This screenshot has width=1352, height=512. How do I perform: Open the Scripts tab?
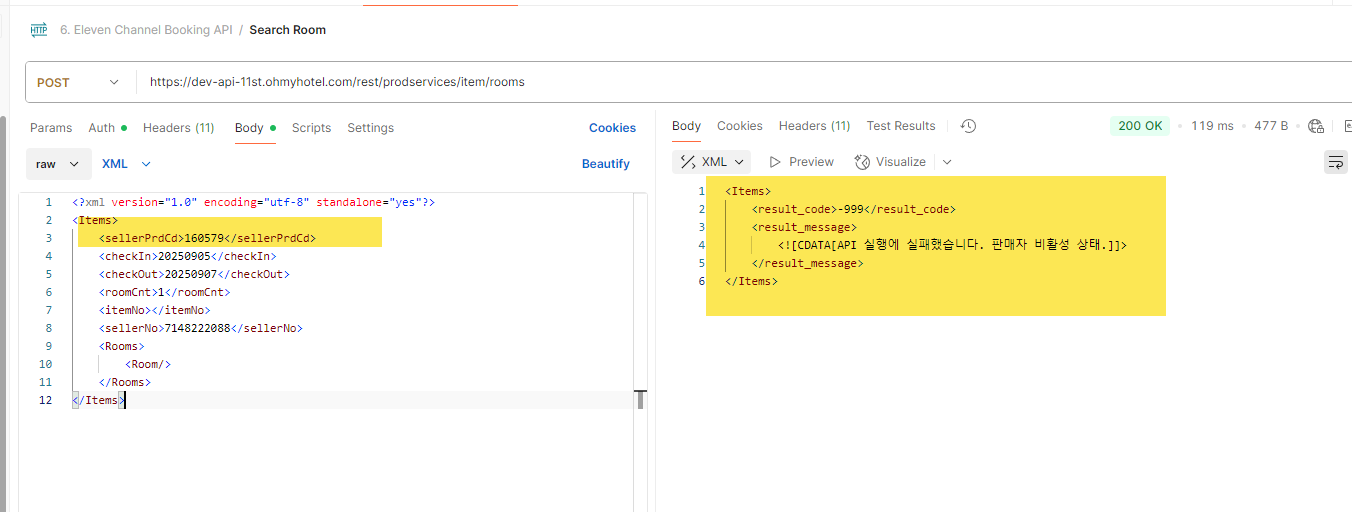pyautogui.click(x=311, y=128)
